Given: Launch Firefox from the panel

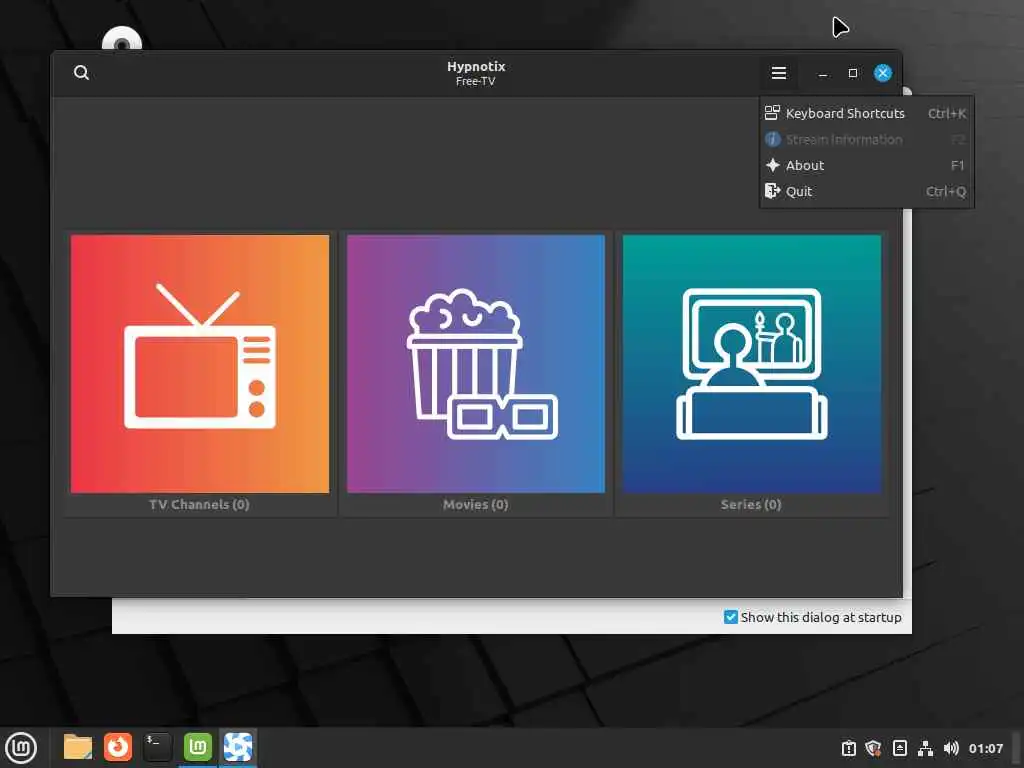Looking at the screenshot, I should (118, 747).
